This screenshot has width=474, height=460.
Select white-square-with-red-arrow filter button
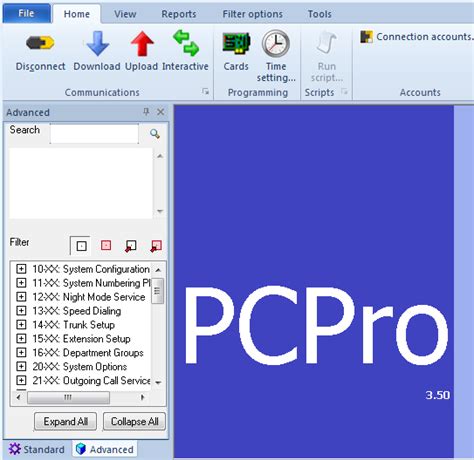click(x=130, y=246)
